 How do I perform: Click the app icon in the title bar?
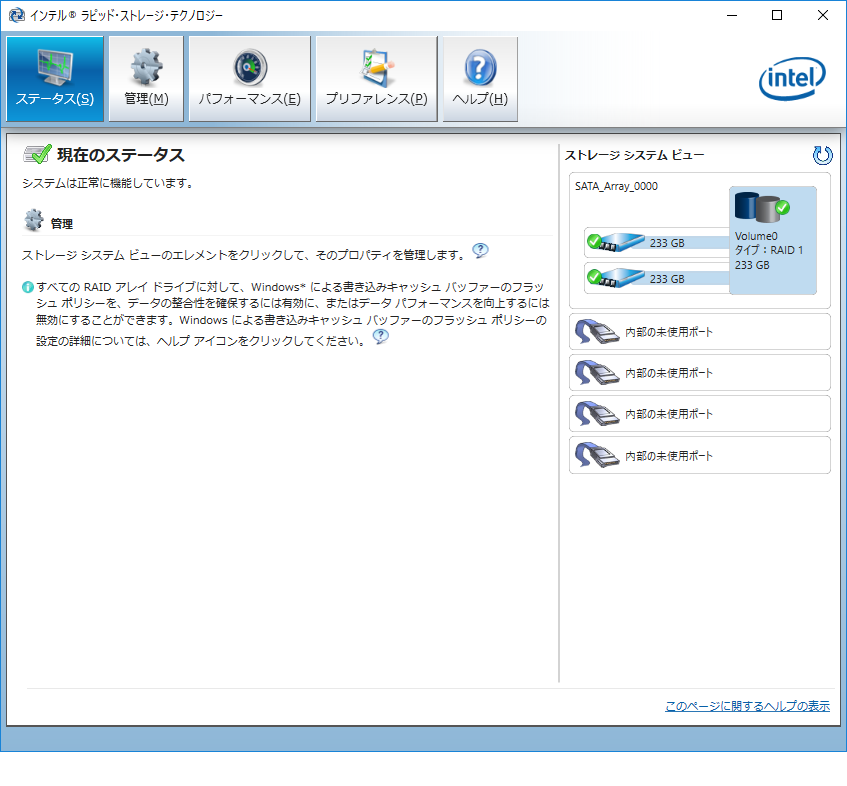coord(16,15)
